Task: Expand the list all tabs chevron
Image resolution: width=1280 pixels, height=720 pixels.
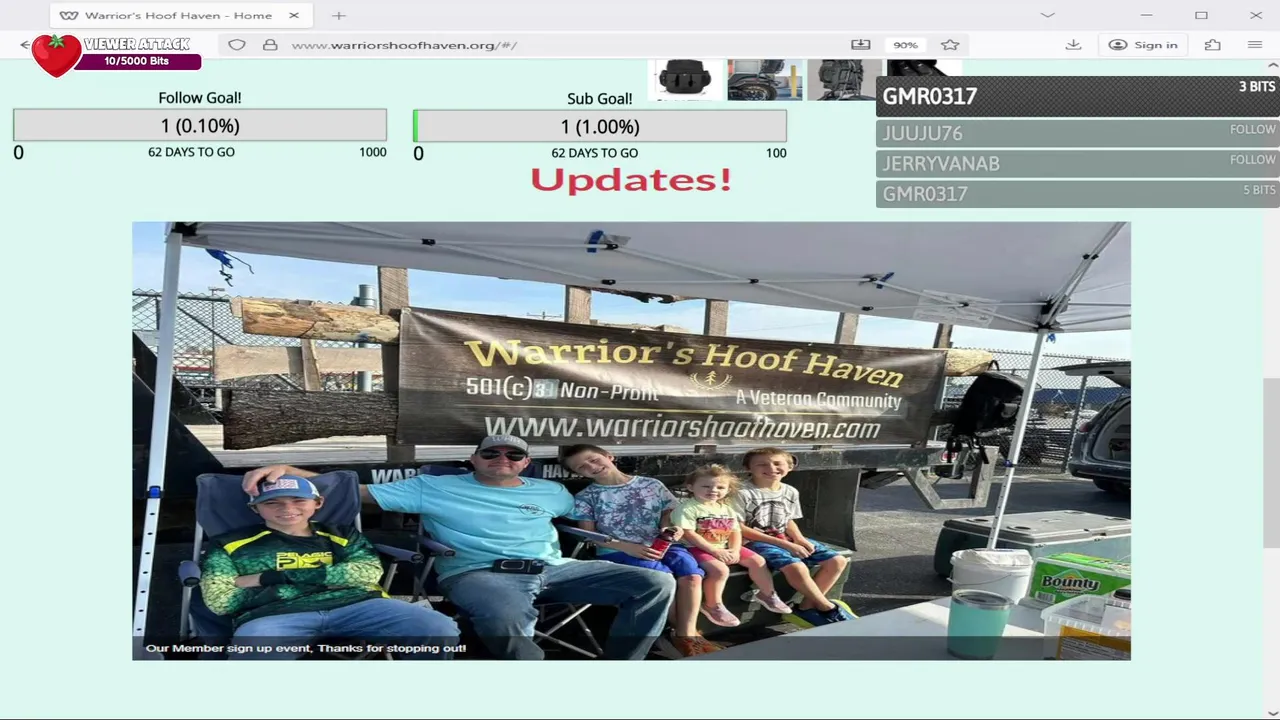Action: pyautogui.click(x=1047, y=15)
